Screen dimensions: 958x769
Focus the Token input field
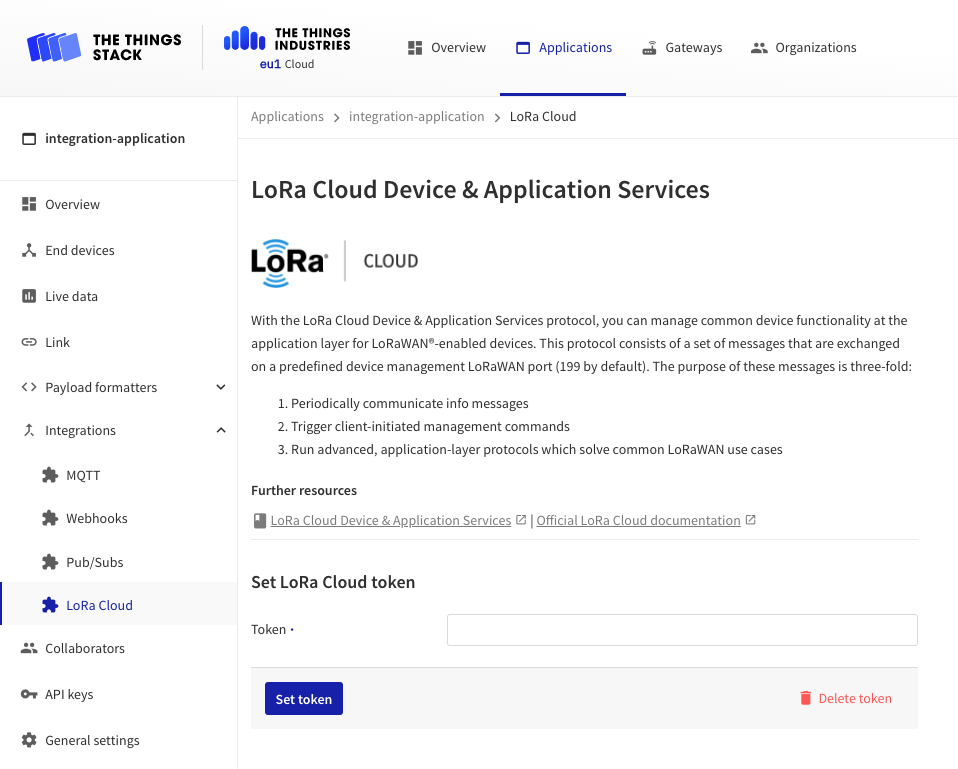(x=681, y=630)
